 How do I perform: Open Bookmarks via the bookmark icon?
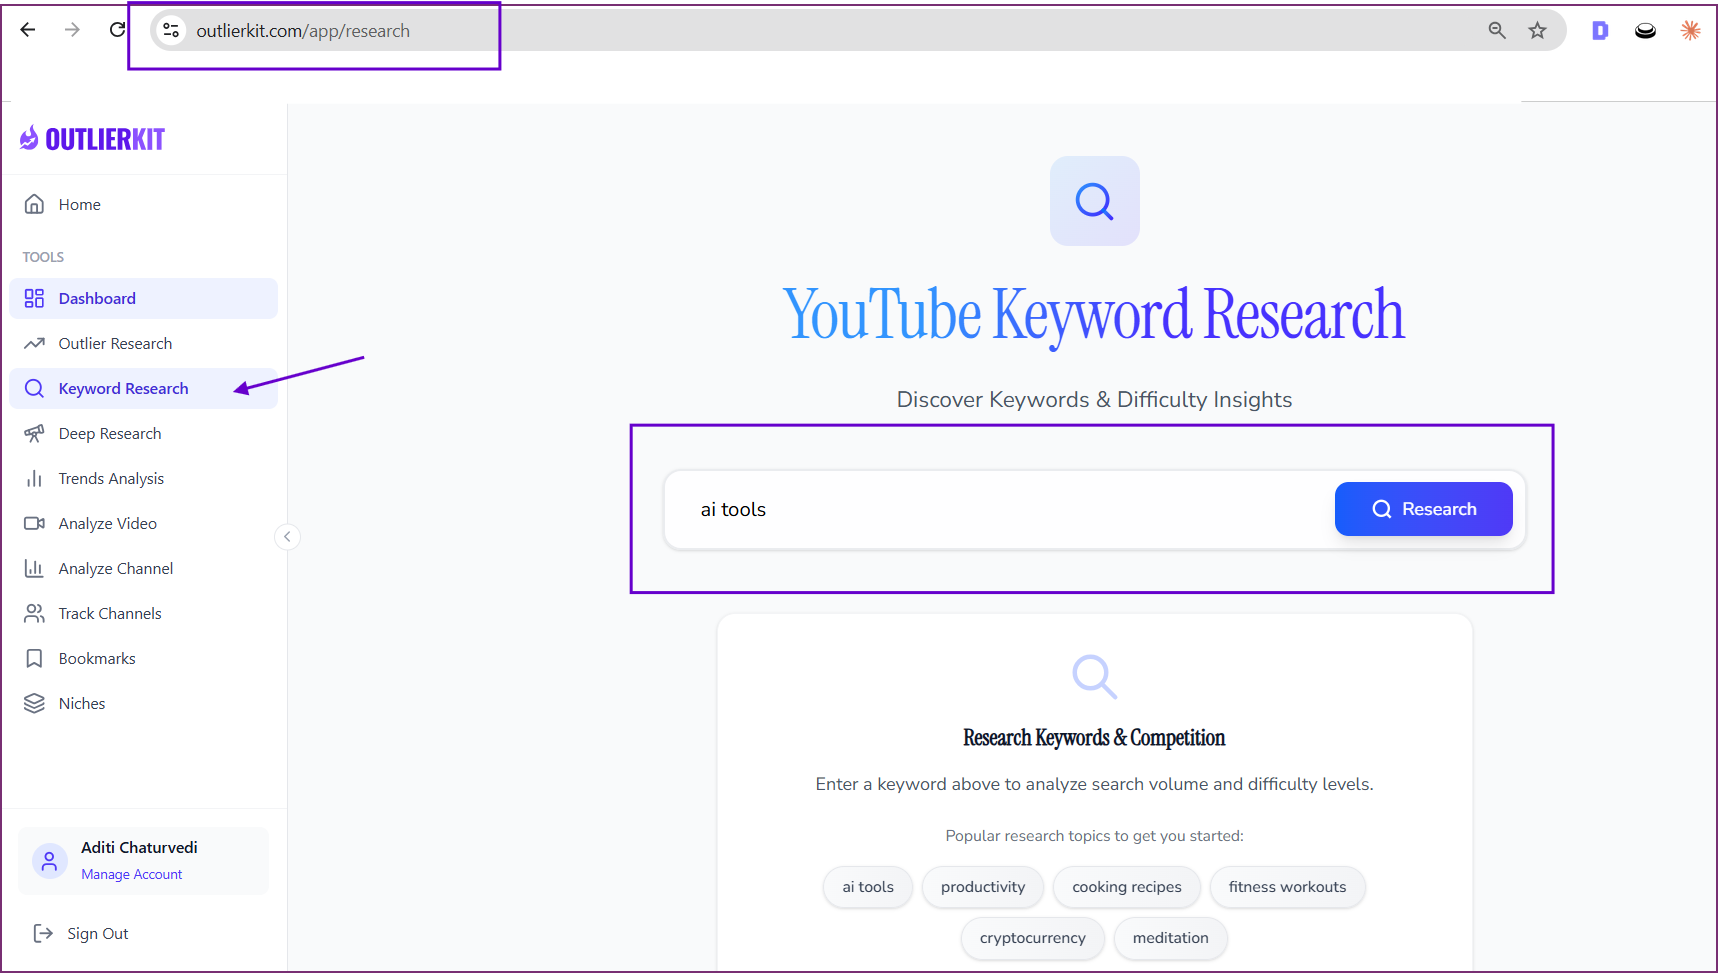(35, 658)
